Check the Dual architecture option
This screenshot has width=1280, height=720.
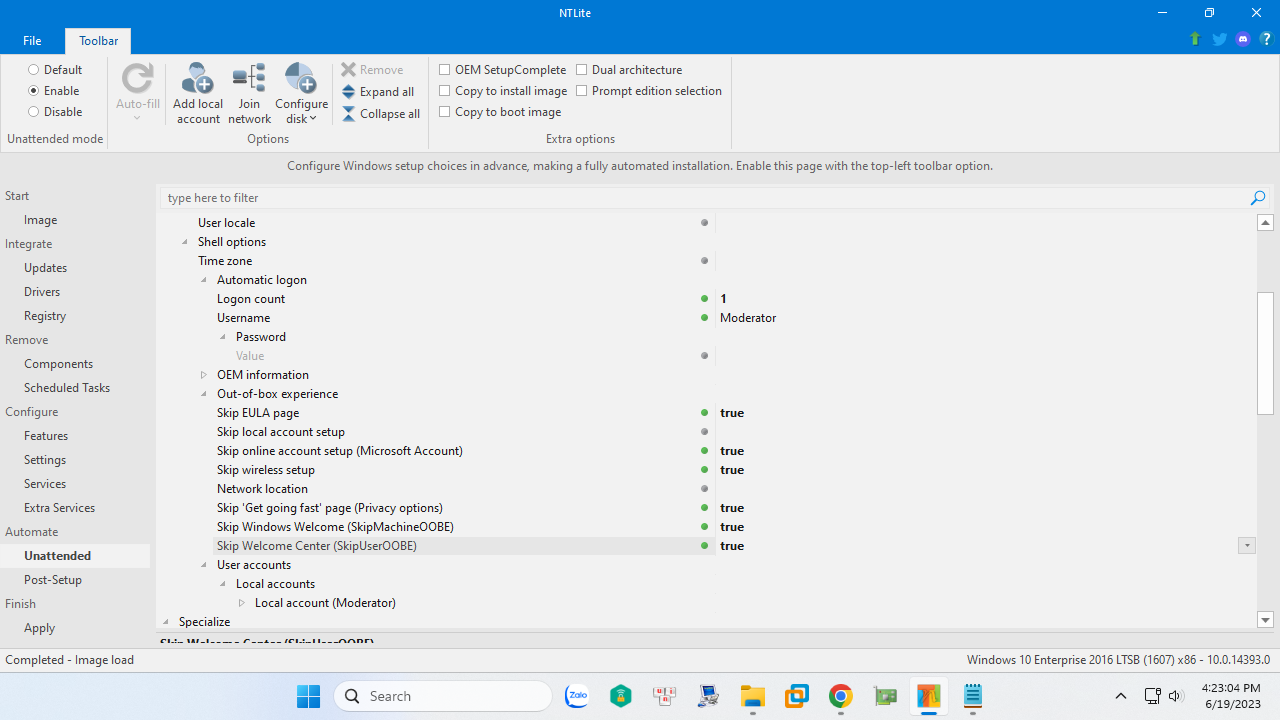pyautogui.click(x=582, y=70)
